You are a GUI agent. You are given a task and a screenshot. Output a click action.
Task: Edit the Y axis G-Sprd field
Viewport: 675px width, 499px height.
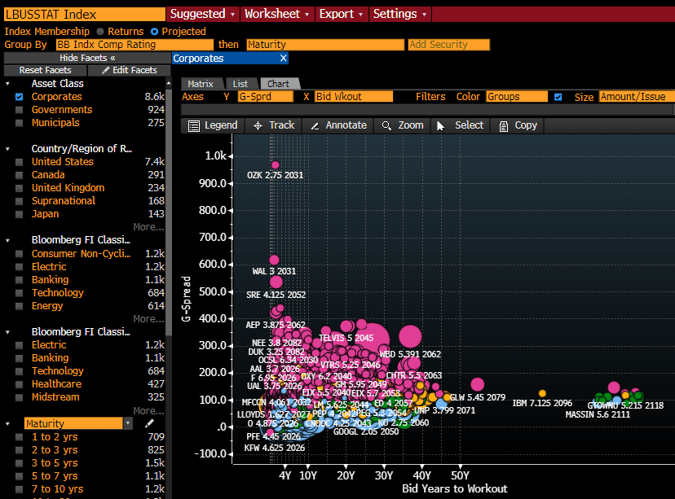265,96
